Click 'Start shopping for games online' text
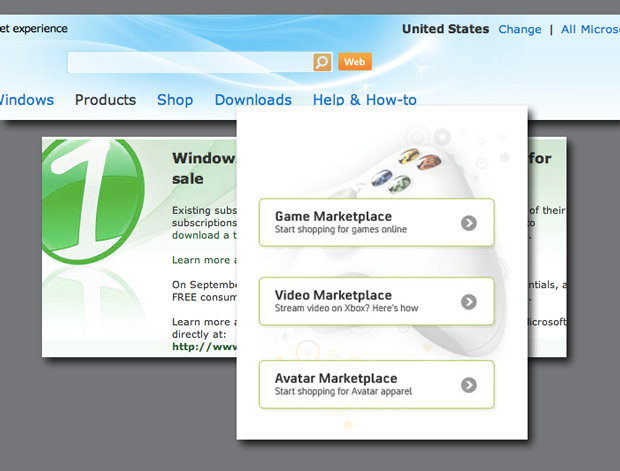 [341, 229]
